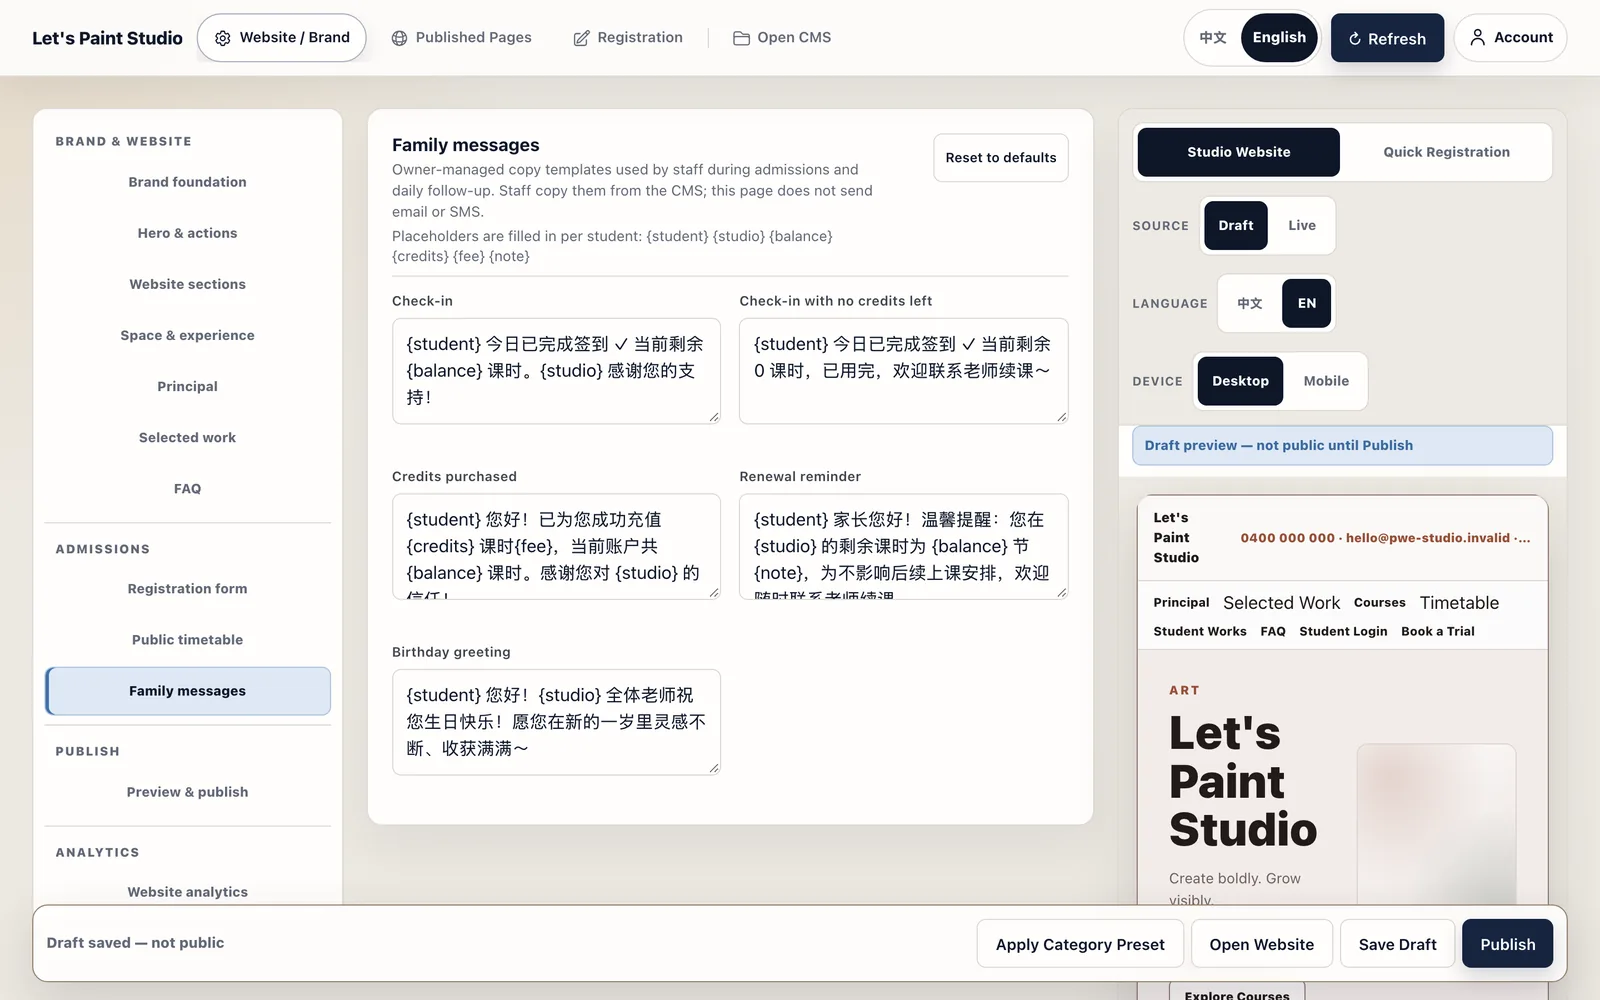This screenshot has height=1000, width=1600.
Task: Switch to the Studio Website preview tab
Action: [x=1239, y=152]
